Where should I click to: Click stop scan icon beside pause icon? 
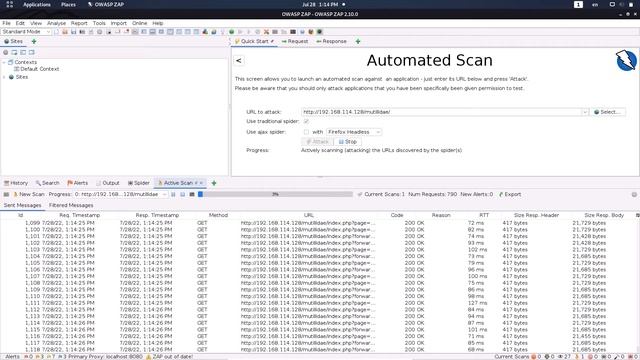pos(182,194)
